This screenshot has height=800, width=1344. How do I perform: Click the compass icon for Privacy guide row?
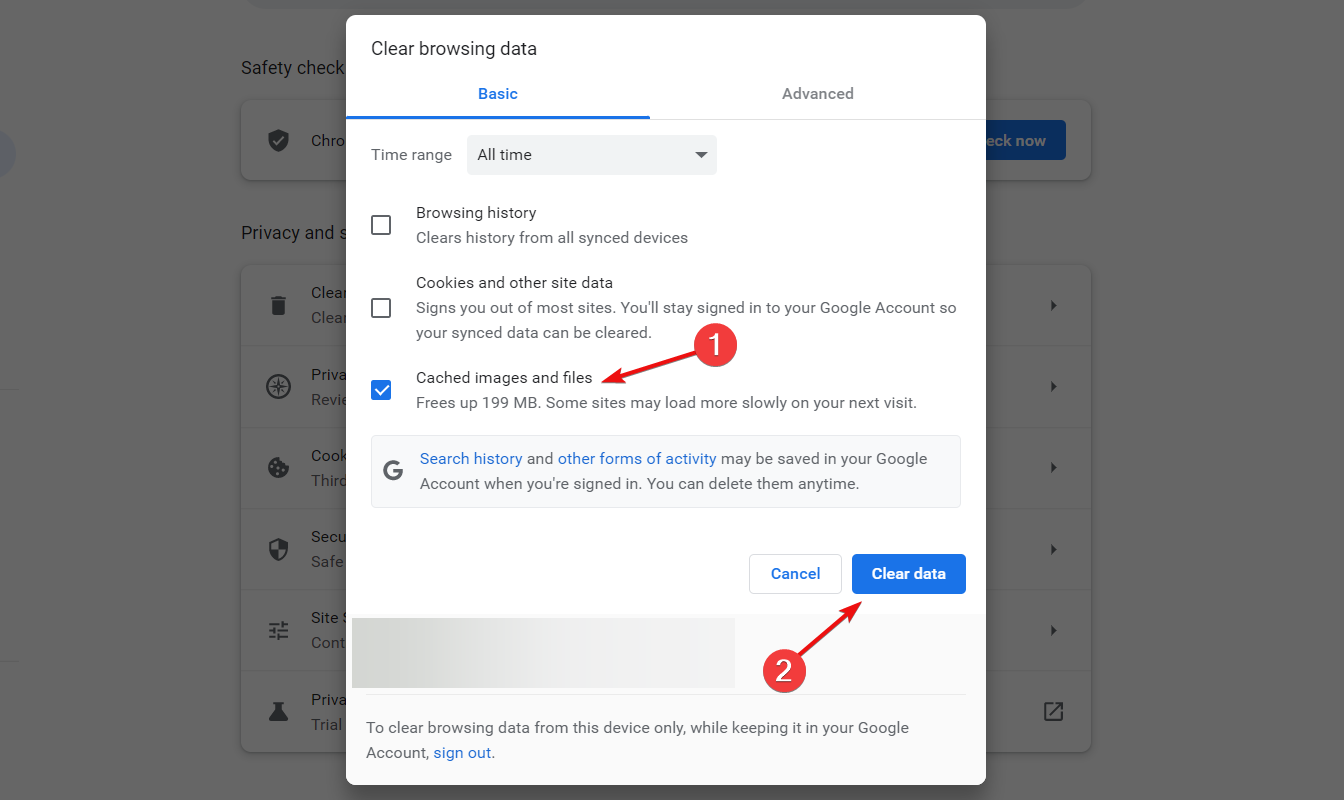click(x=278, y=386)
